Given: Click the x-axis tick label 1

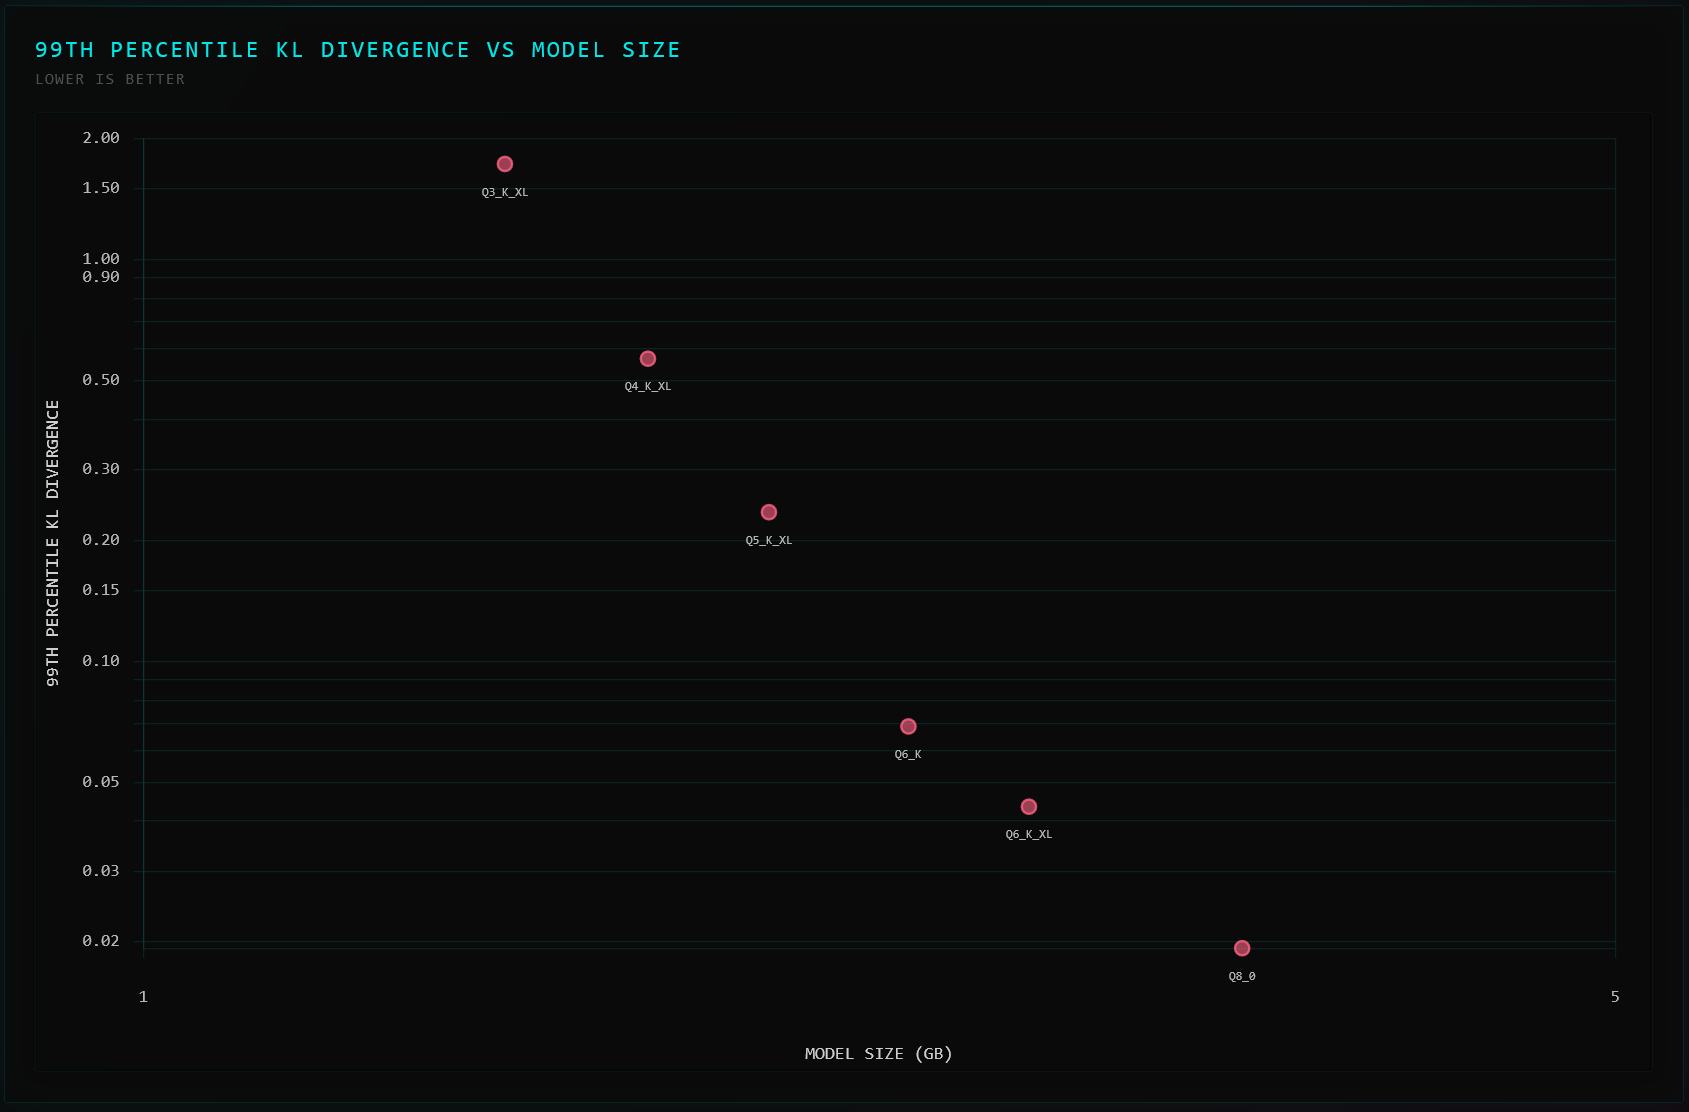Looking at the screenshot, I should click(x=143, y=996).
